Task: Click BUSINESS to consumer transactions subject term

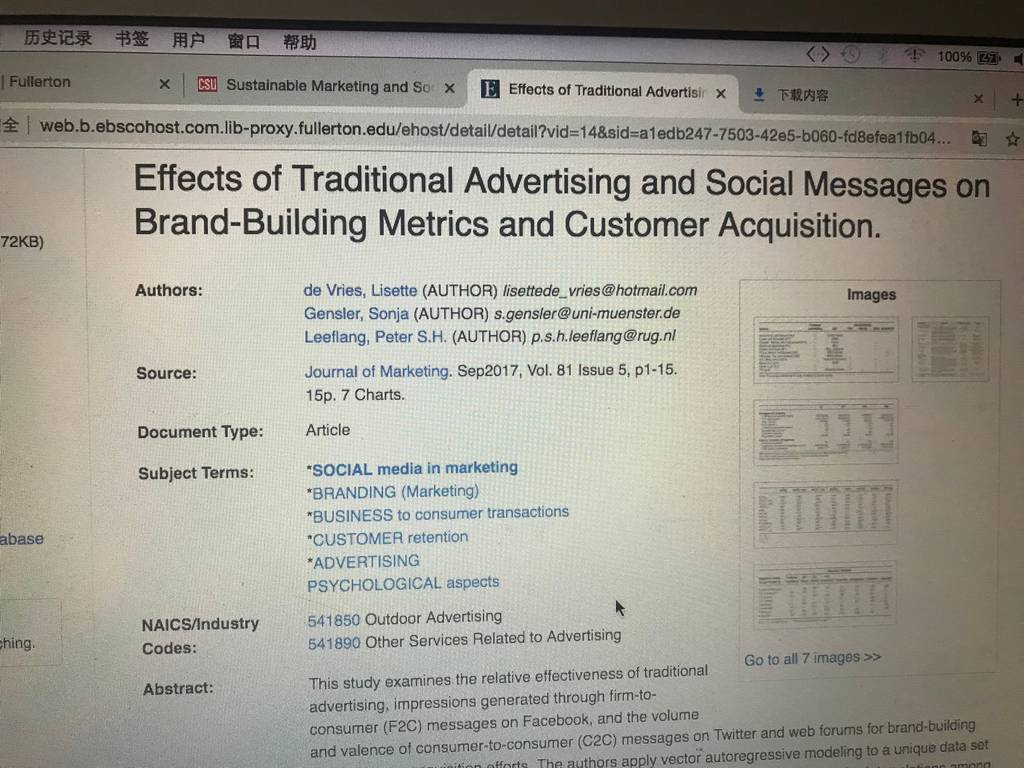Action: click(440, 513)
